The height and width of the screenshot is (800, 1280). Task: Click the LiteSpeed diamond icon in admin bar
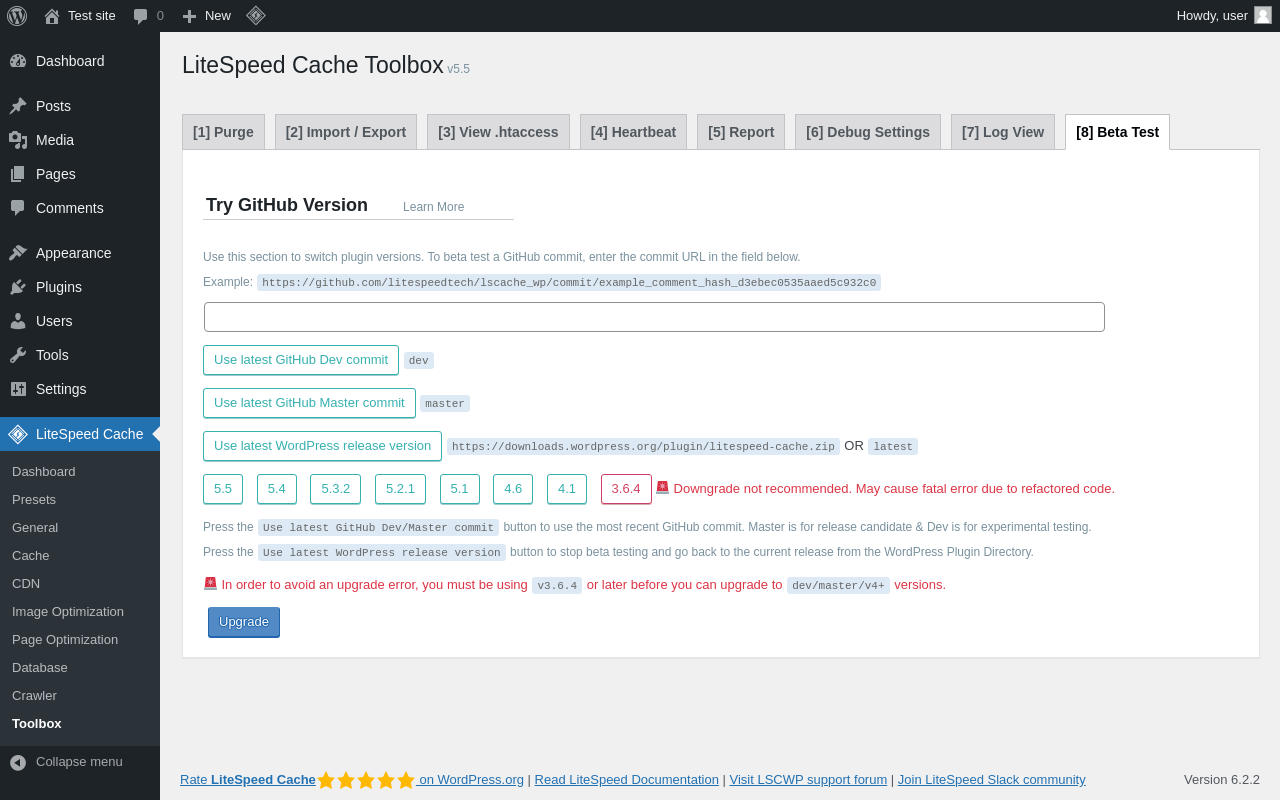256,15
